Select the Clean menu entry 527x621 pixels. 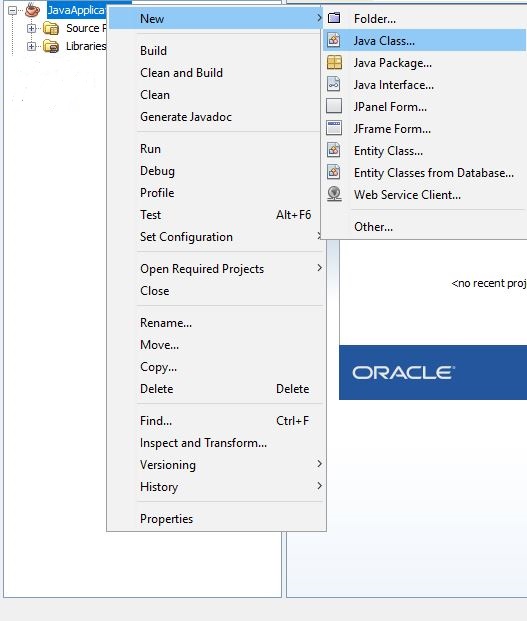[216, 95]
